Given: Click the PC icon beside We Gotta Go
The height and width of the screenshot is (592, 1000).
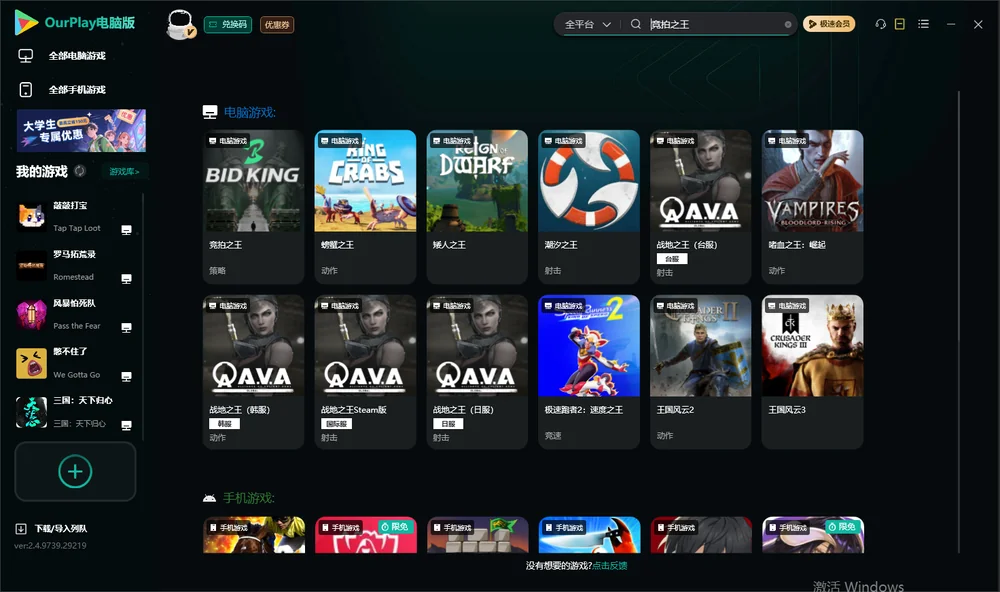Looking at the screenshot, I should click(126, 376).
